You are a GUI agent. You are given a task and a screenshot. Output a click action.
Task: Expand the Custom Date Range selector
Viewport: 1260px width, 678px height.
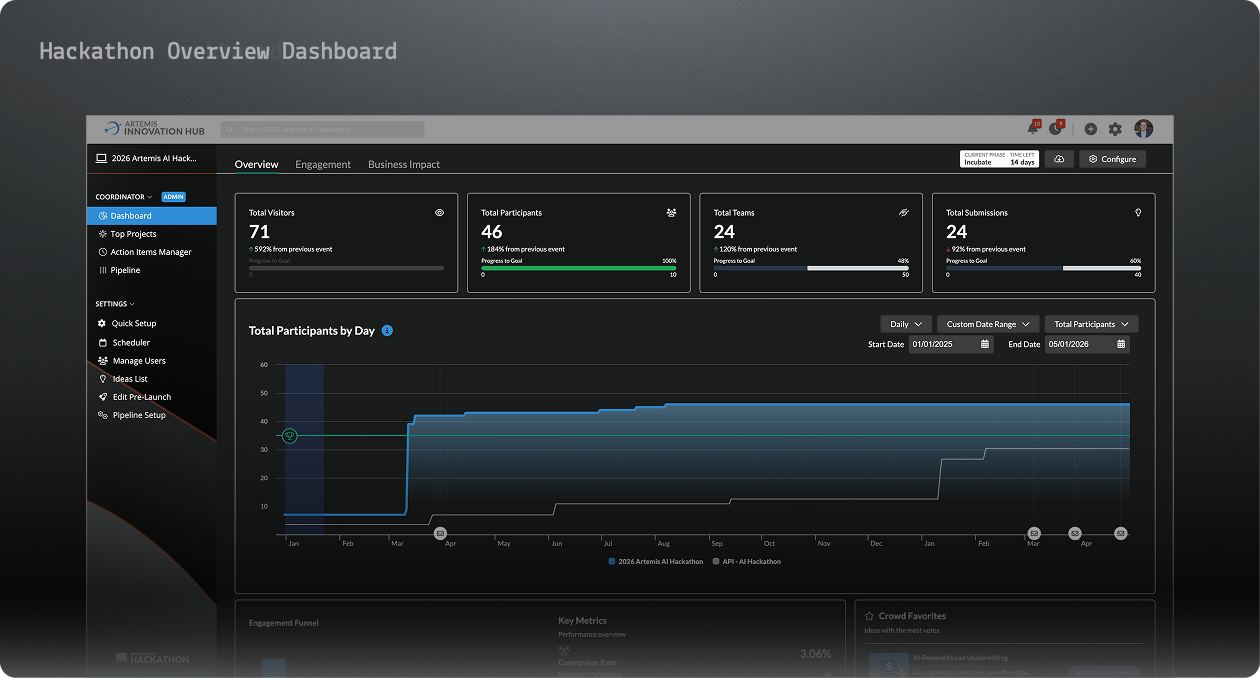987,323
